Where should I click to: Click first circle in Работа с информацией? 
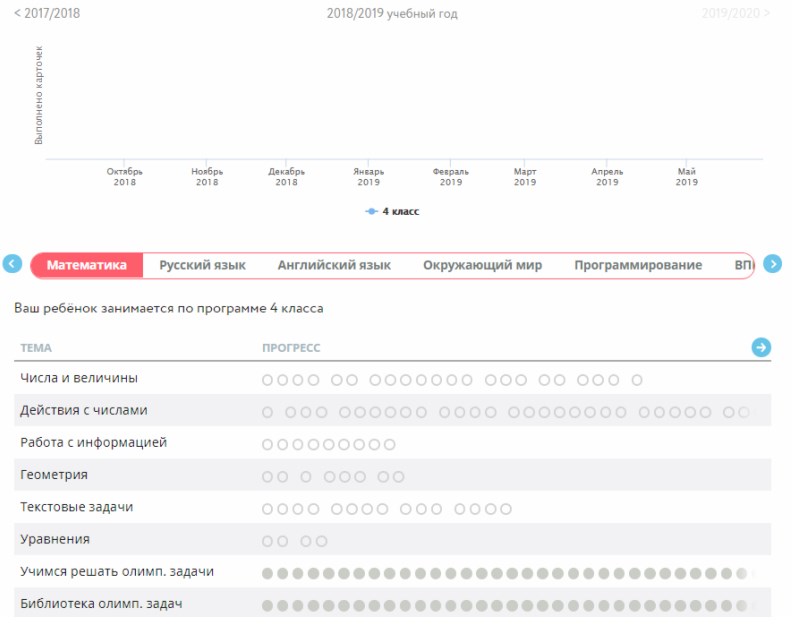coord(267,445)
